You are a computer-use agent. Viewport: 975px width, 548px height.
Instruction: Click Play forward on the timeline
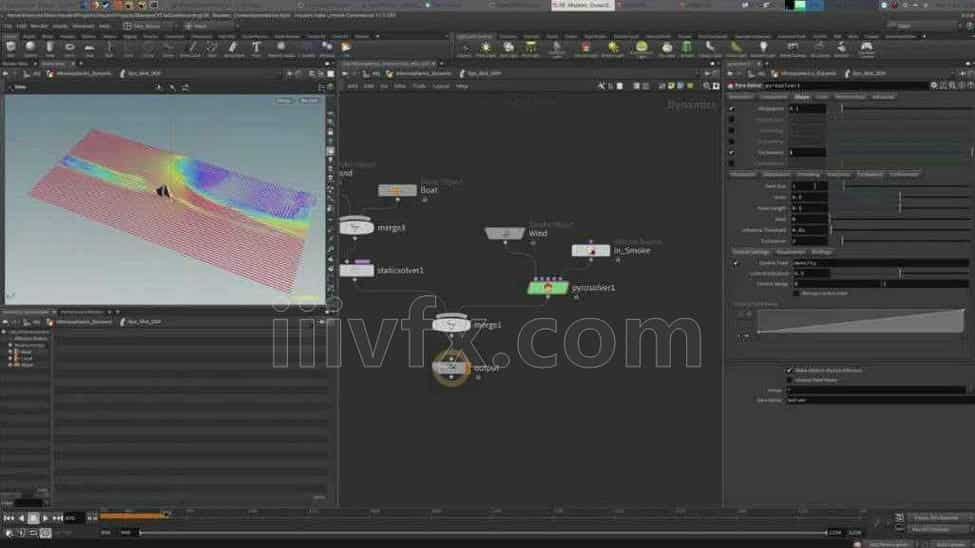pyautogui.click(x=45, y=518)
